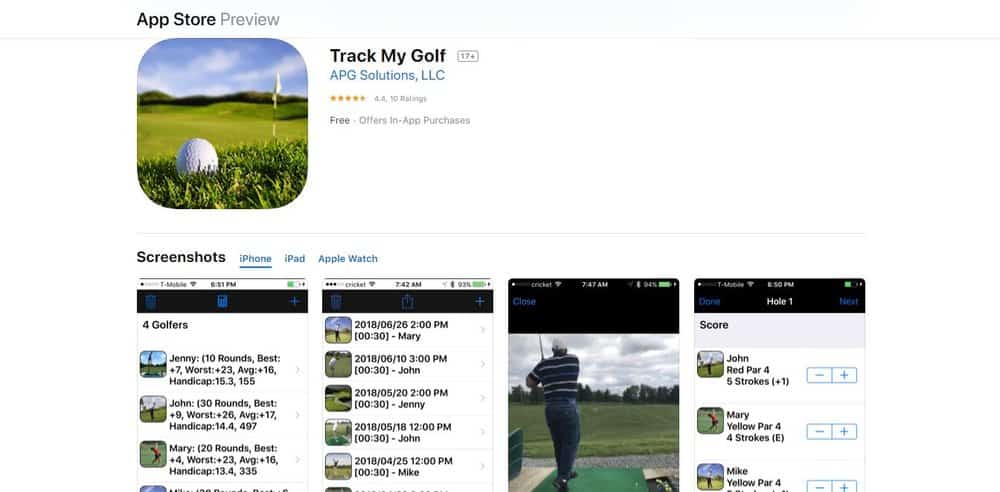Click Next in the Hole 1 screenshot
The image size is (1000, 492).
click(849, 301)
